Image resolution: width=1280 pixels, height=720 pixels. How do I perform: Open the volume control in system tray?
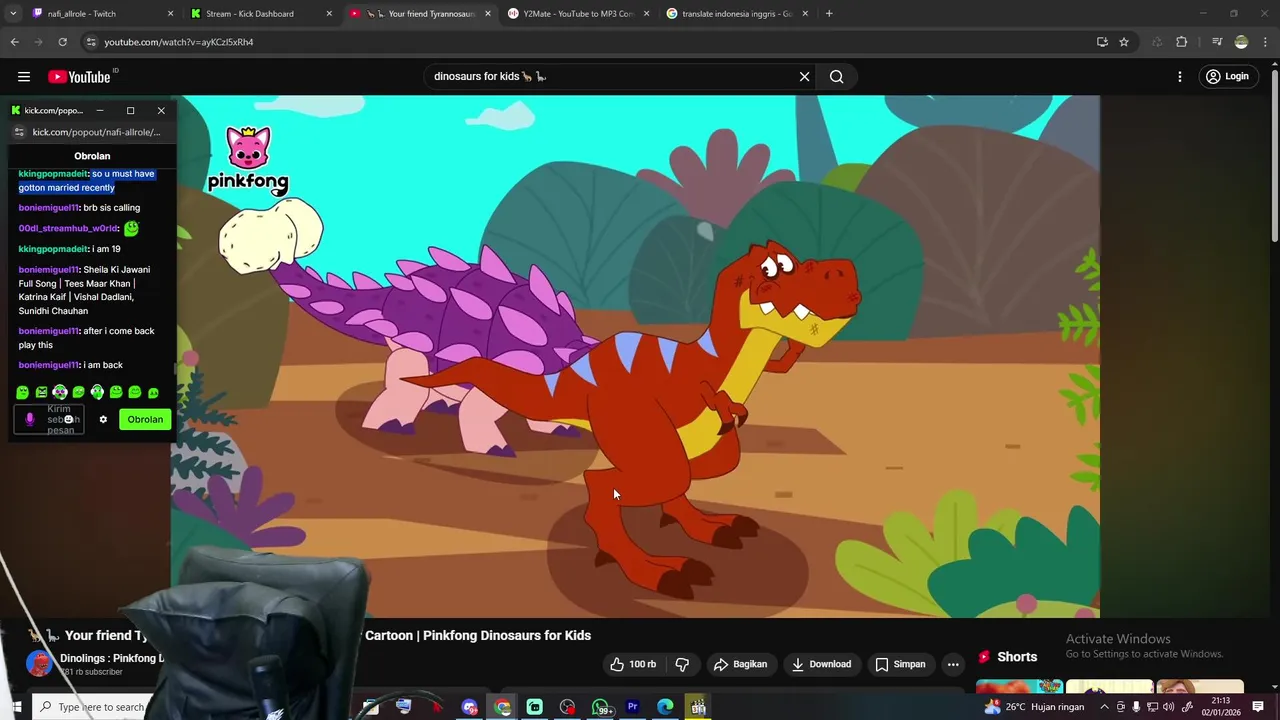[1168, 707]
